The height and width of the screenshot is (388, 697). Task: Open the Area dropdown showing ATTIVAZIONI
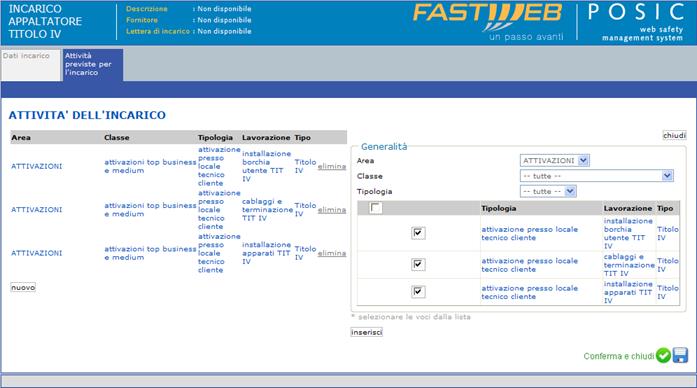(x=555, y=160)
